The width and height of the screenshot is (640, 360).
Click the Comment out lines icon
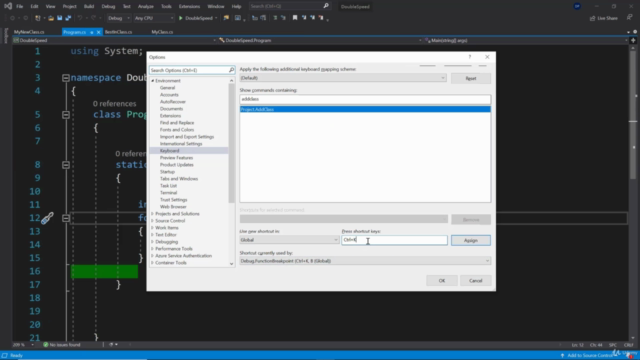coord(275,18)
